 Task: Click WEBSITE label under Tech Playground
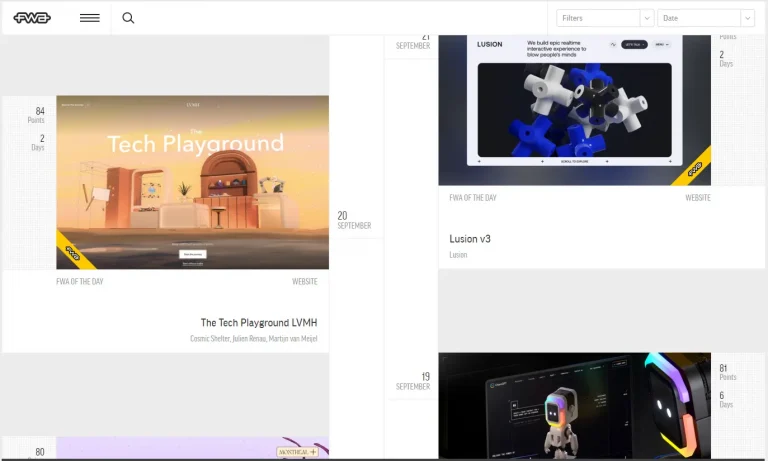click(305, 281)
